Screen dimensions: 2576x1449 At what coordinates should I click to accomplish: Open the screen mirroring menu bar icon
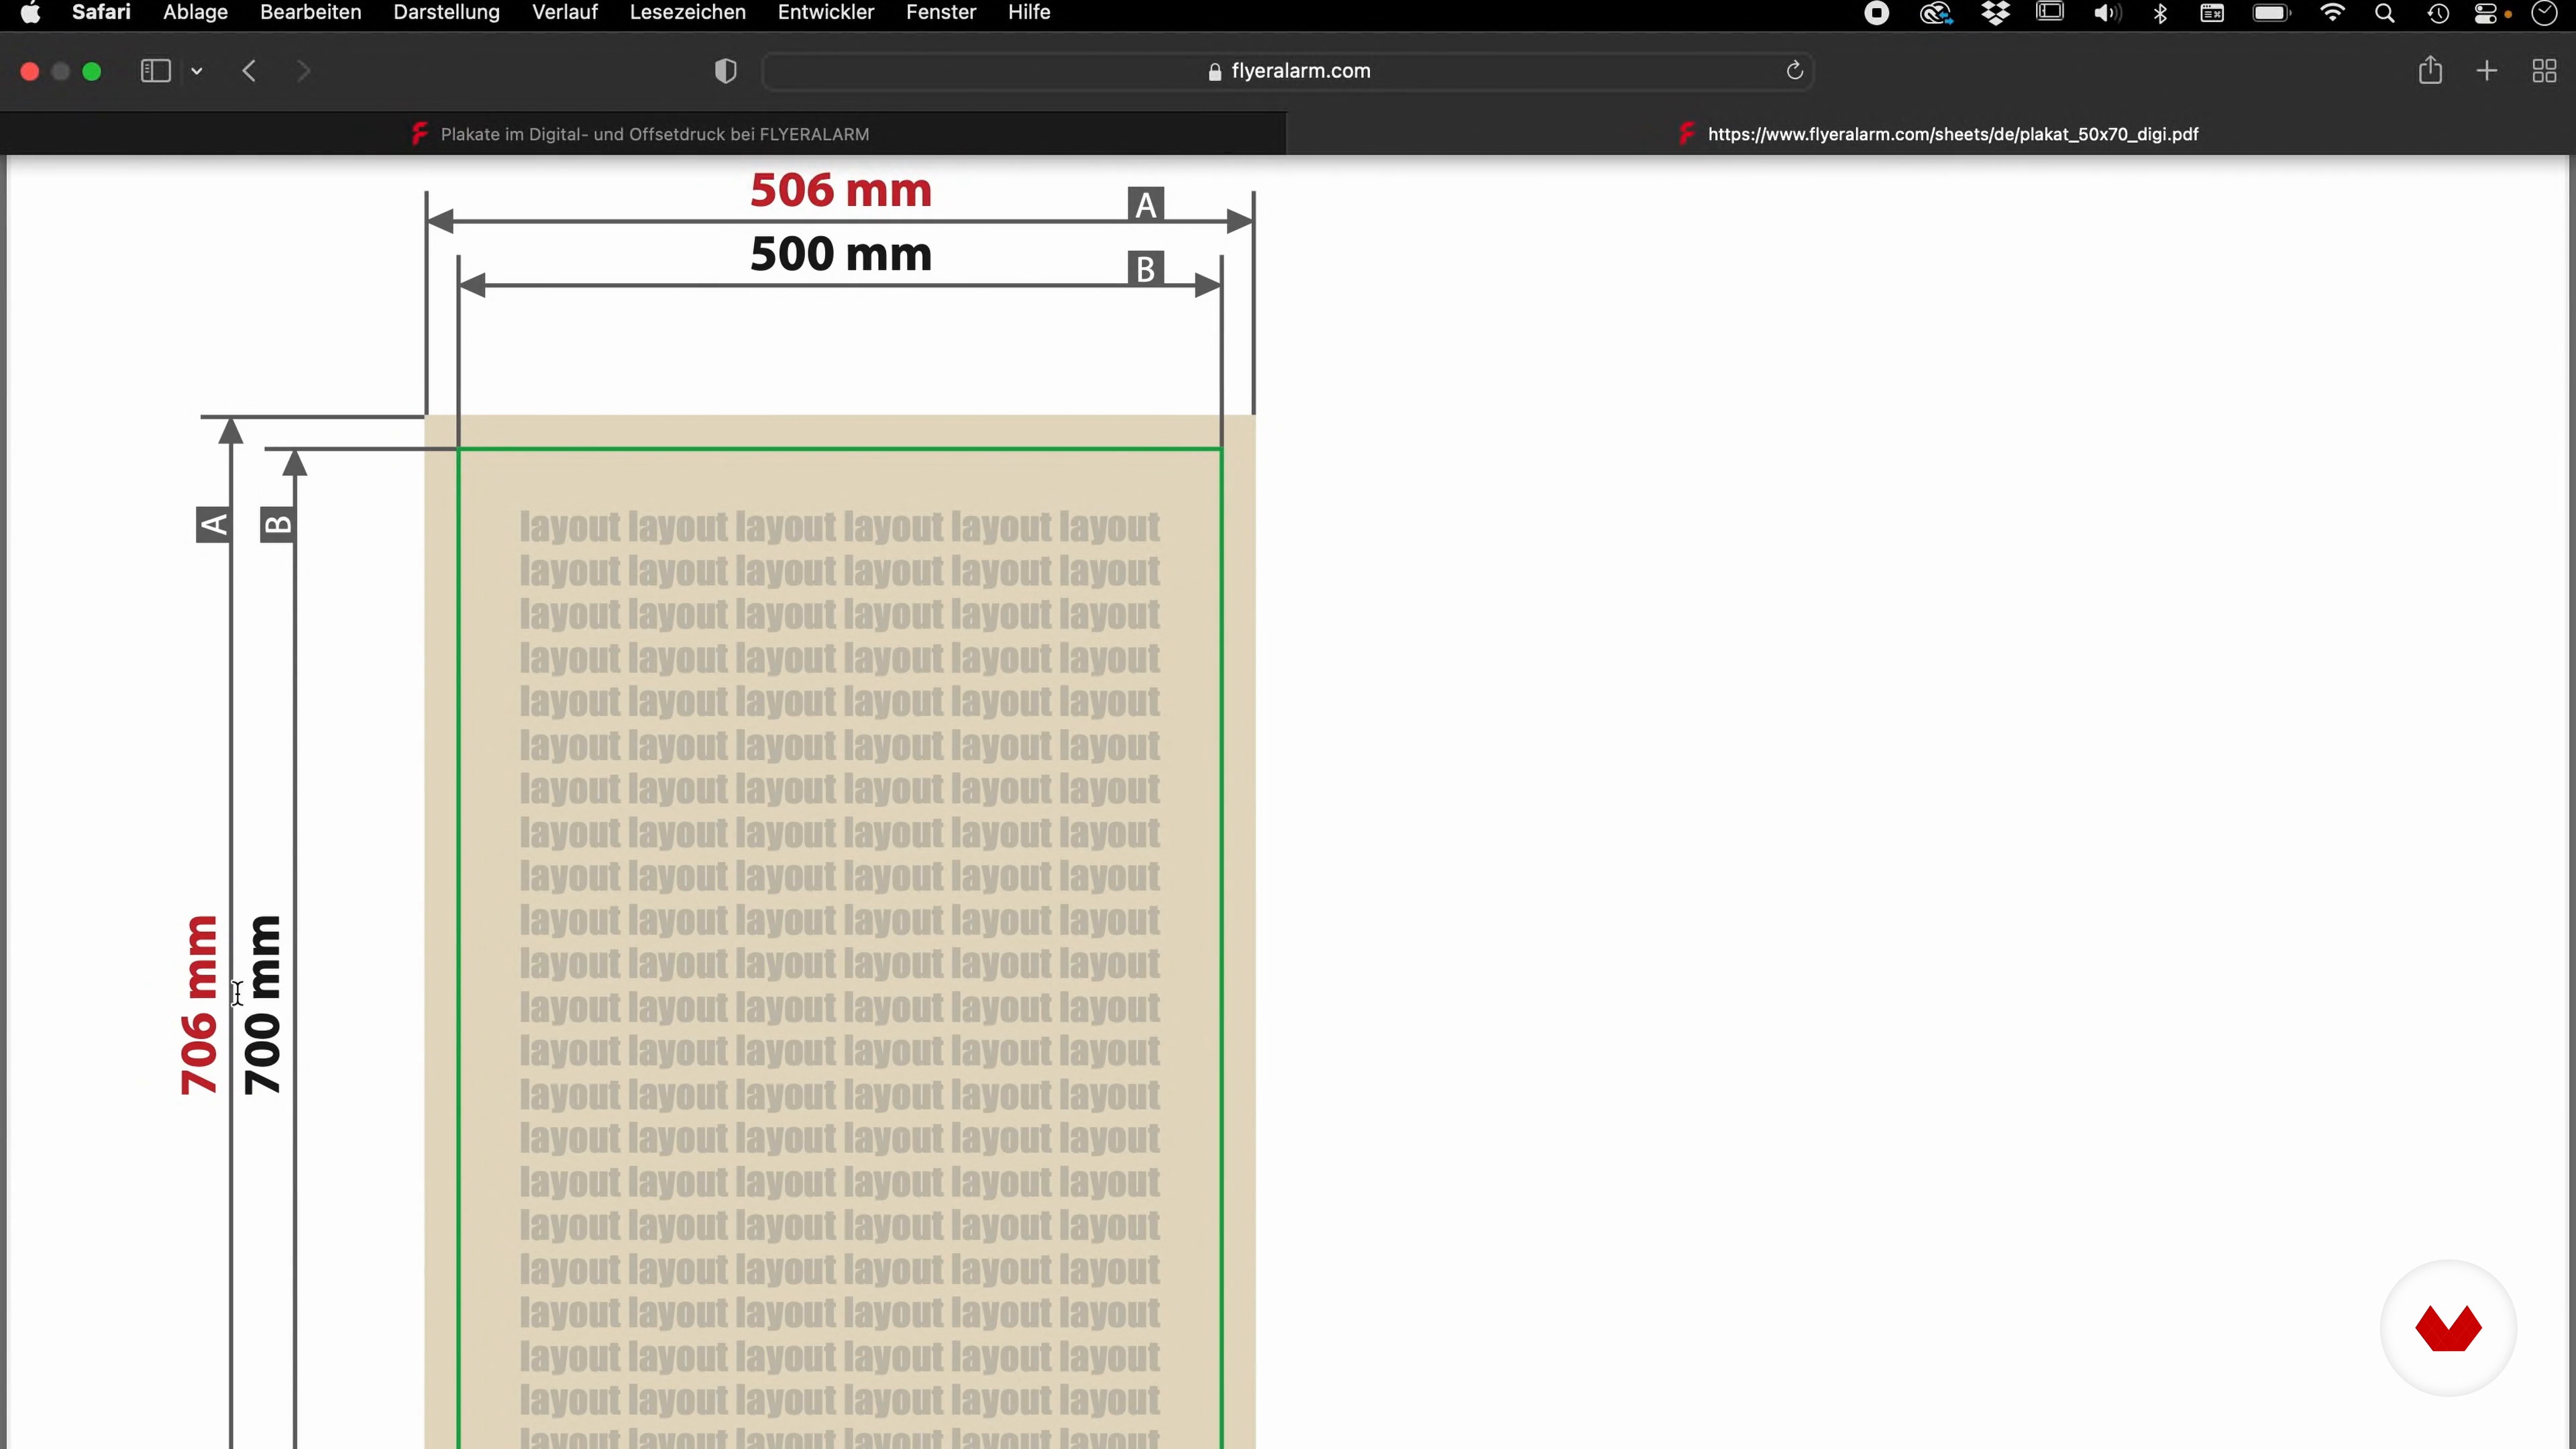tap(2050, 13)
